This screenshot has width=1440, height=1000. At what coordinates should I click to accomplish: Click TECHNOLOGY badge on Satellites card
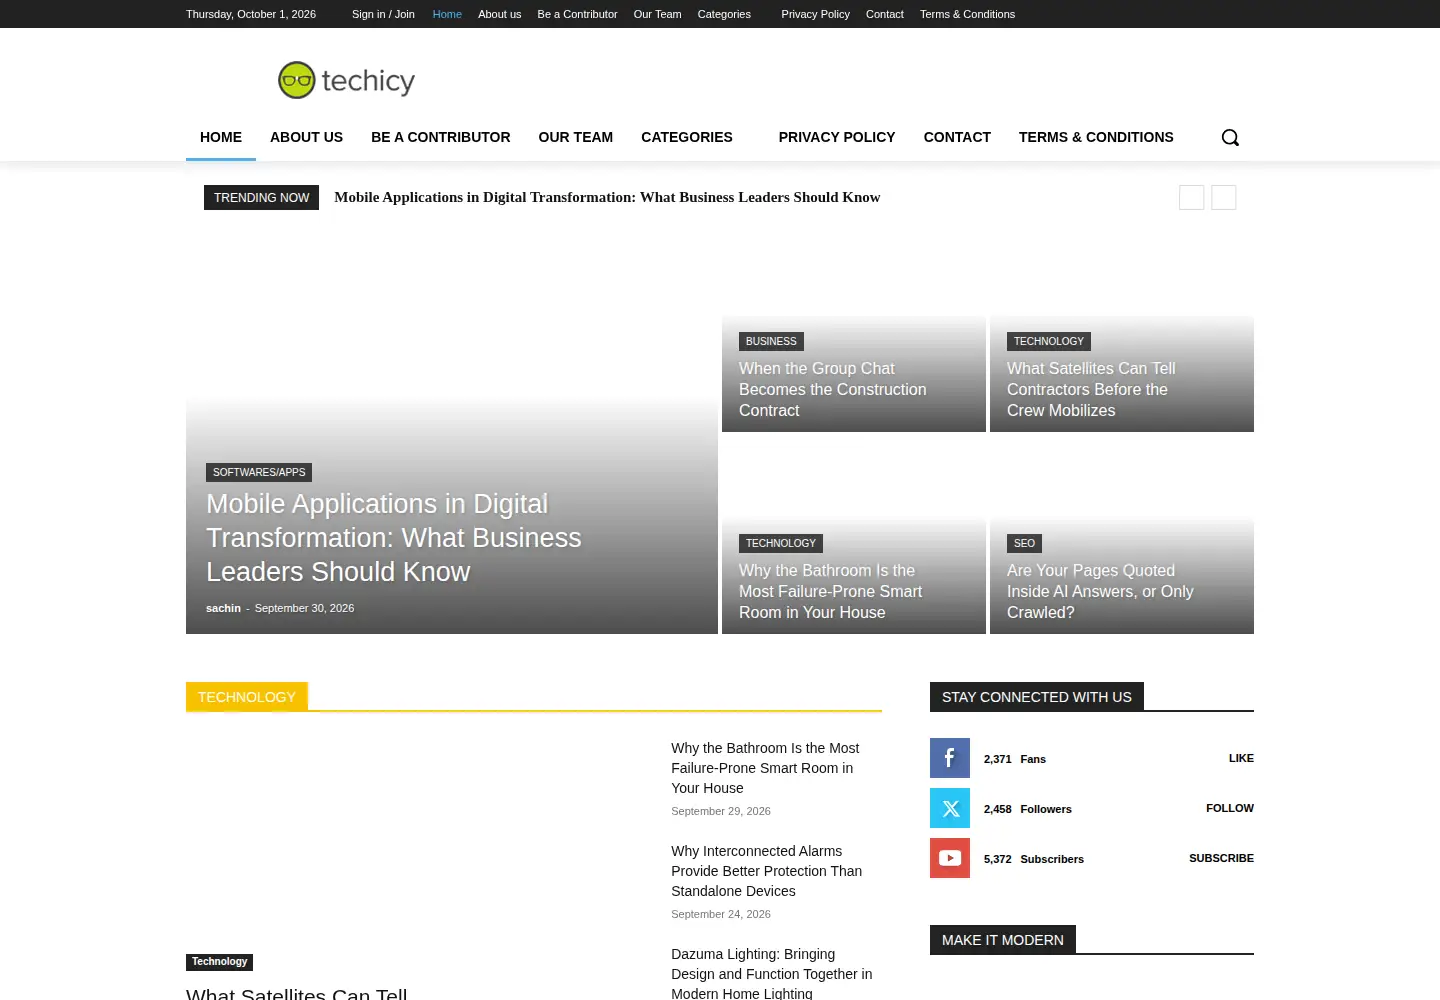coord(1048,341)
